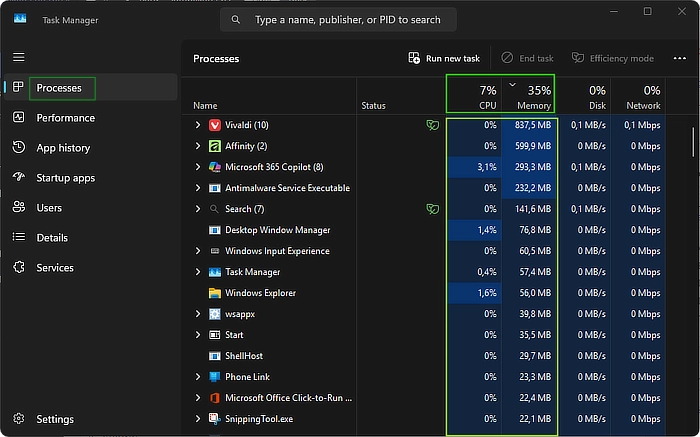The width and height of the screenshot is (700, 437).
Task: Switch to the Details tab
Action: point(91,237)
